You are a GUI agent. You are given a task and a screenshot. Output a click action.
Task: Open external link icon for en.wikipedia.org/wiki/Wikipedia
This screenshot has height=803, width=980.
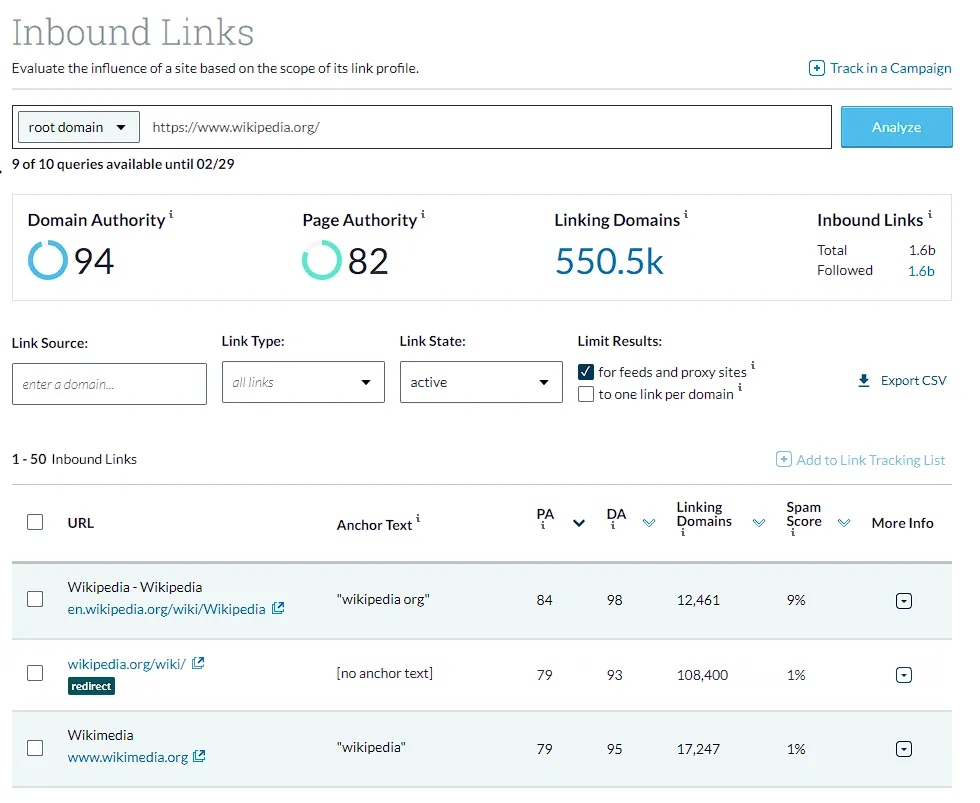coord(278,608)
